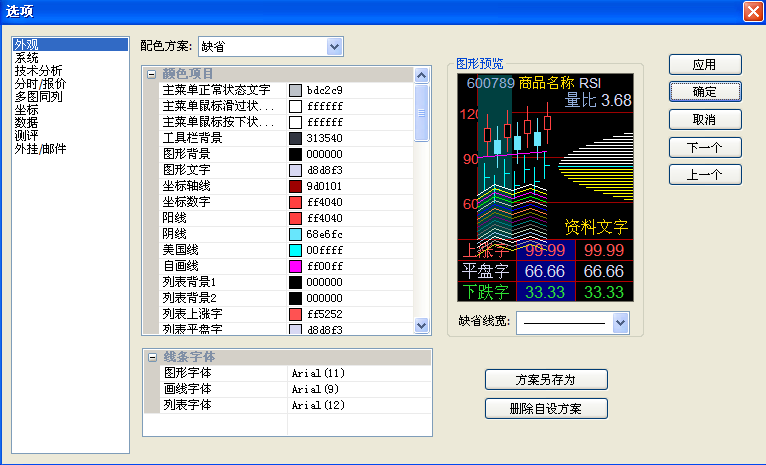
Task: Click the 自画线 magenta swatch
Action: (x=295, y=266)
